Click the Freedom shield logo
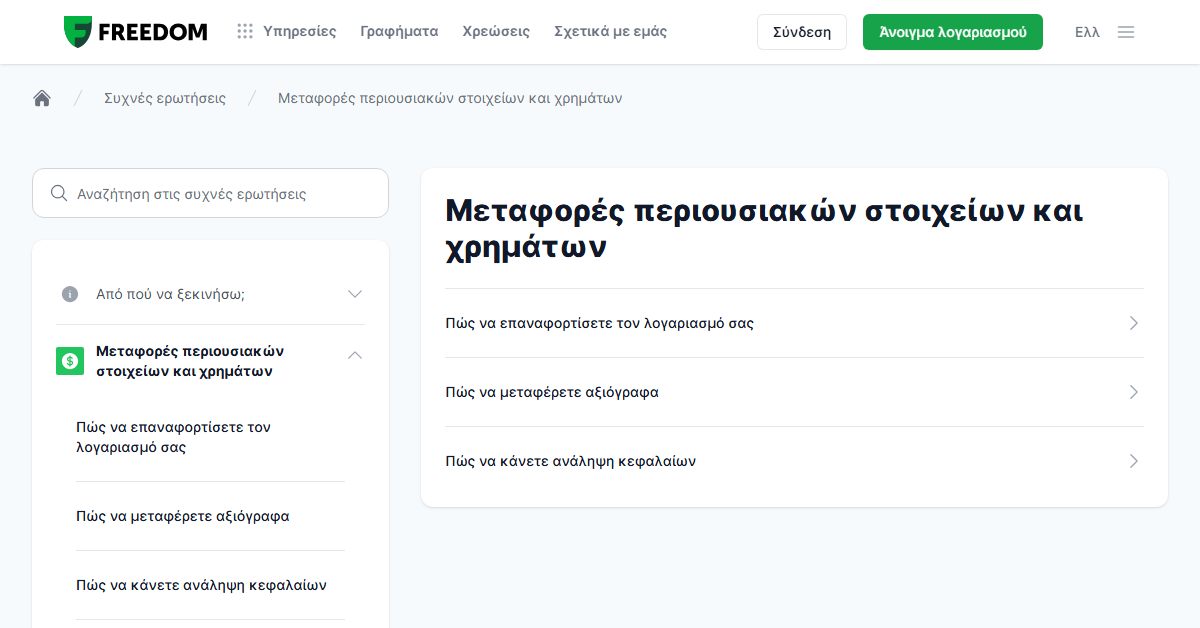This screenshot has height=628, width=1200. click(x=78, y=32)
